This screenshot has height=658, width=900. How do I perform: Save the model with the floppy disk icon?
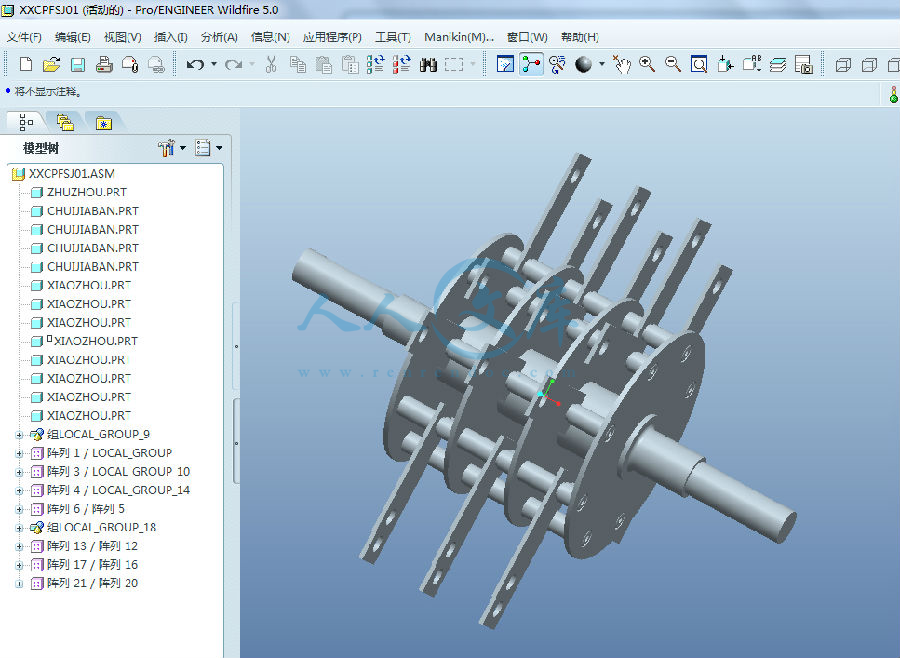click(x=77, y=64)
